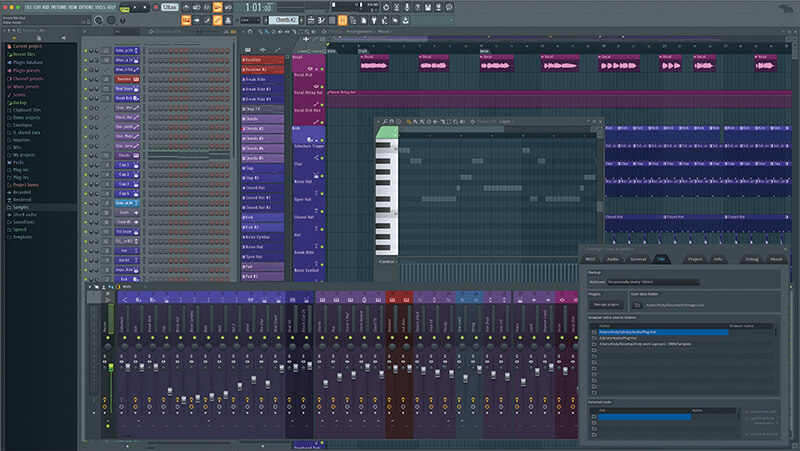The width and height of the screenshot is (800, 451).
Task: Mute the Hat channel via green LED
Action: 86,250
